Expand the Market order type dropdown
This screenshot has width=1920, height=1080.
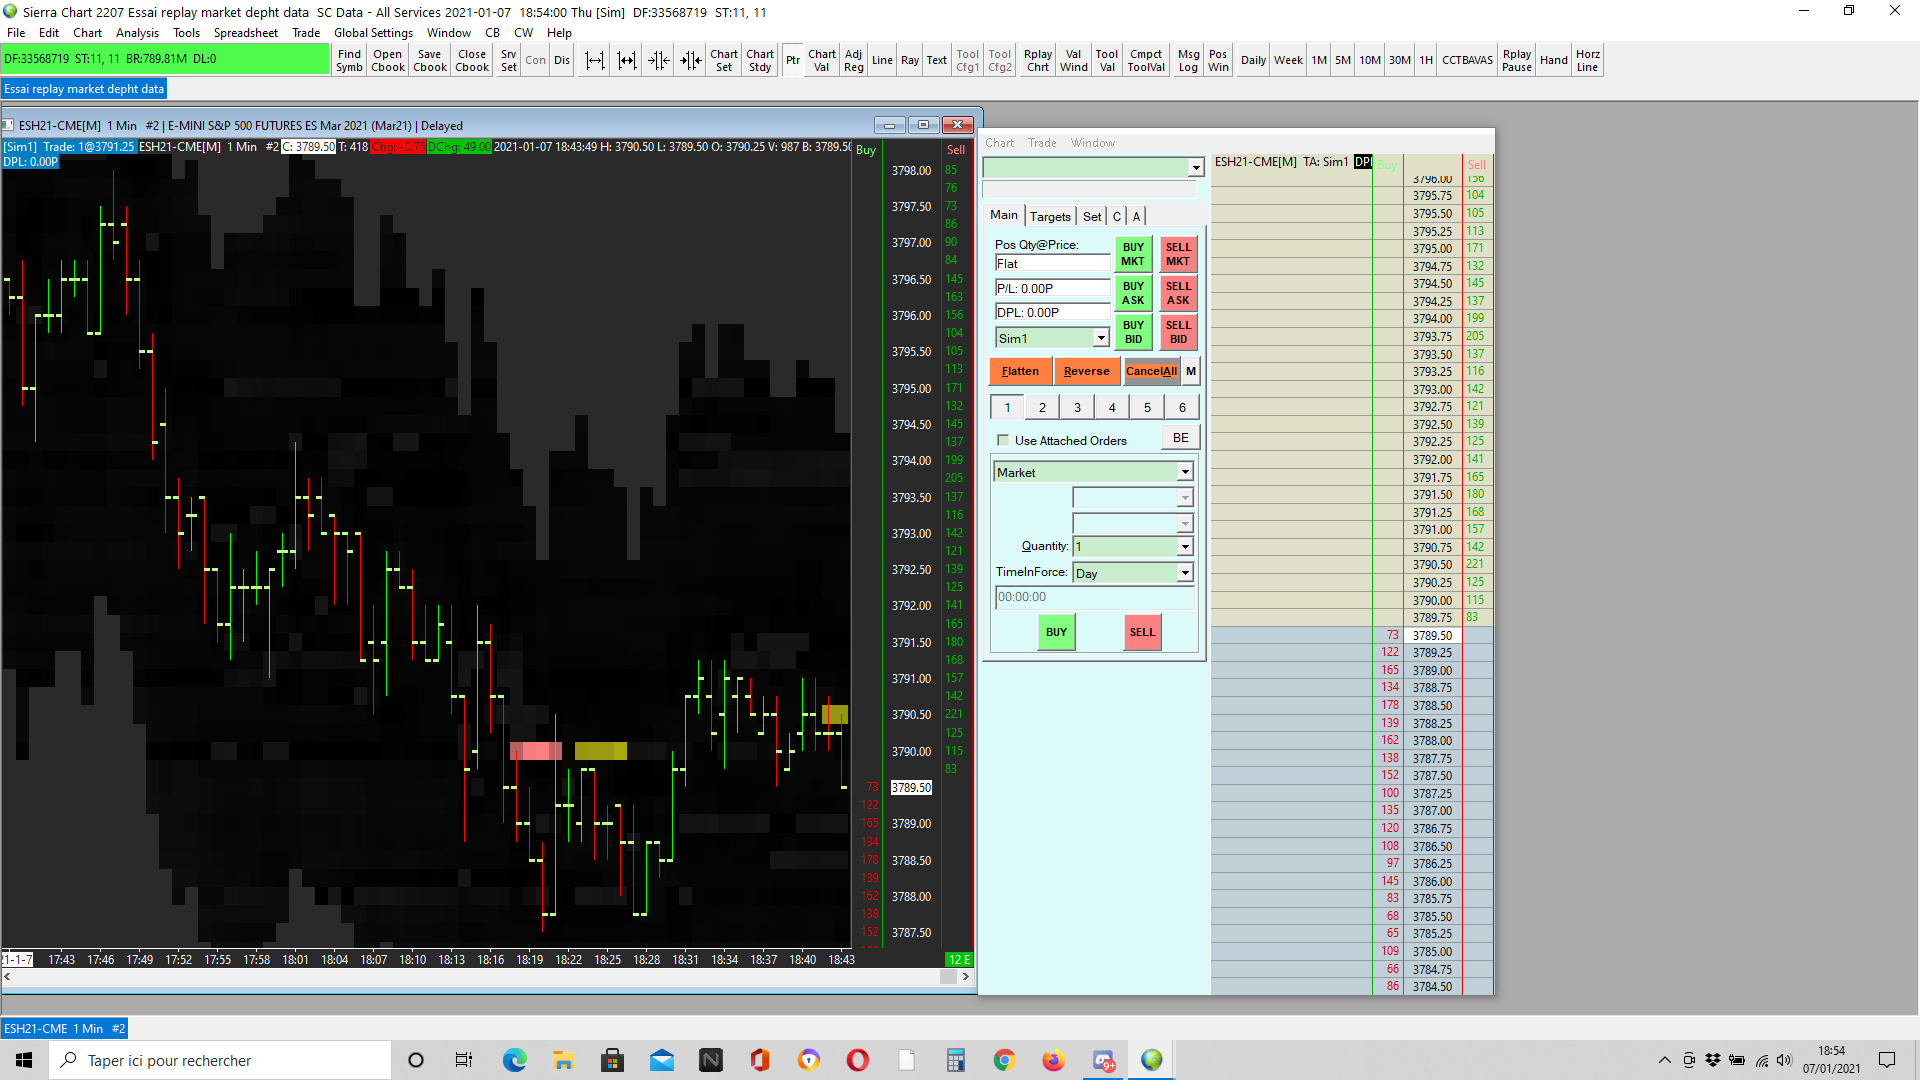point(1185,472)
